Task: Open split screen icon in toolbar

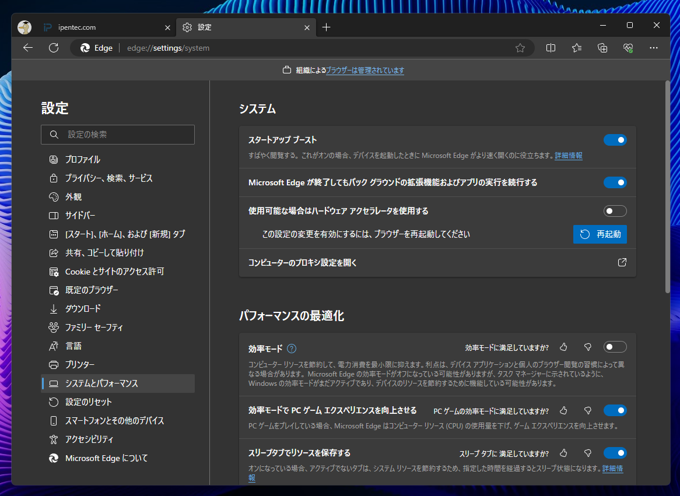Action: pyautogui.click(x=550, y=48)
